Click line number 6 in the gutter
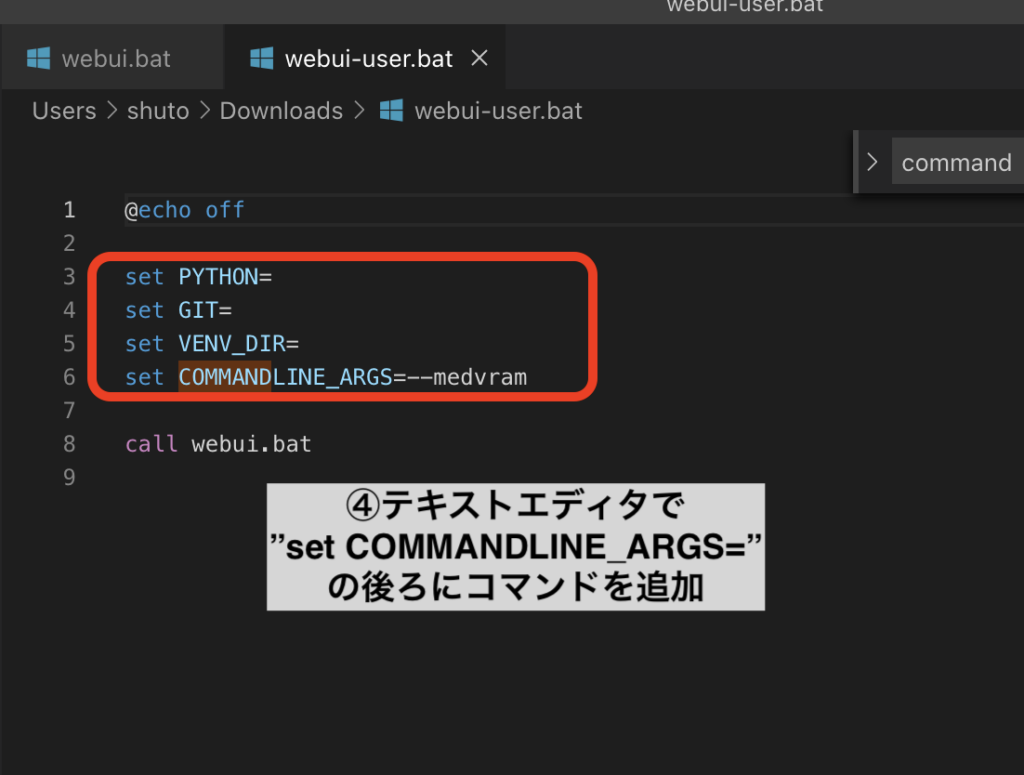1024x775 pixels. (69, 377)
